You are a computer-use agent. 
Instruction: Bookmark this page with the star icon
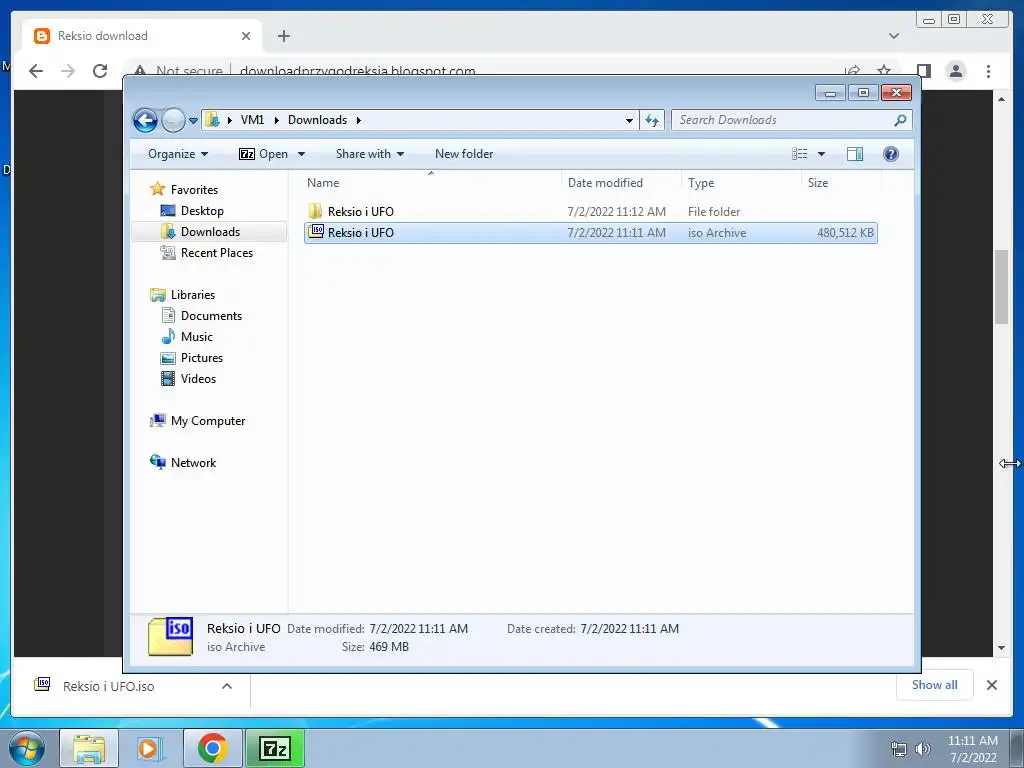884,71
